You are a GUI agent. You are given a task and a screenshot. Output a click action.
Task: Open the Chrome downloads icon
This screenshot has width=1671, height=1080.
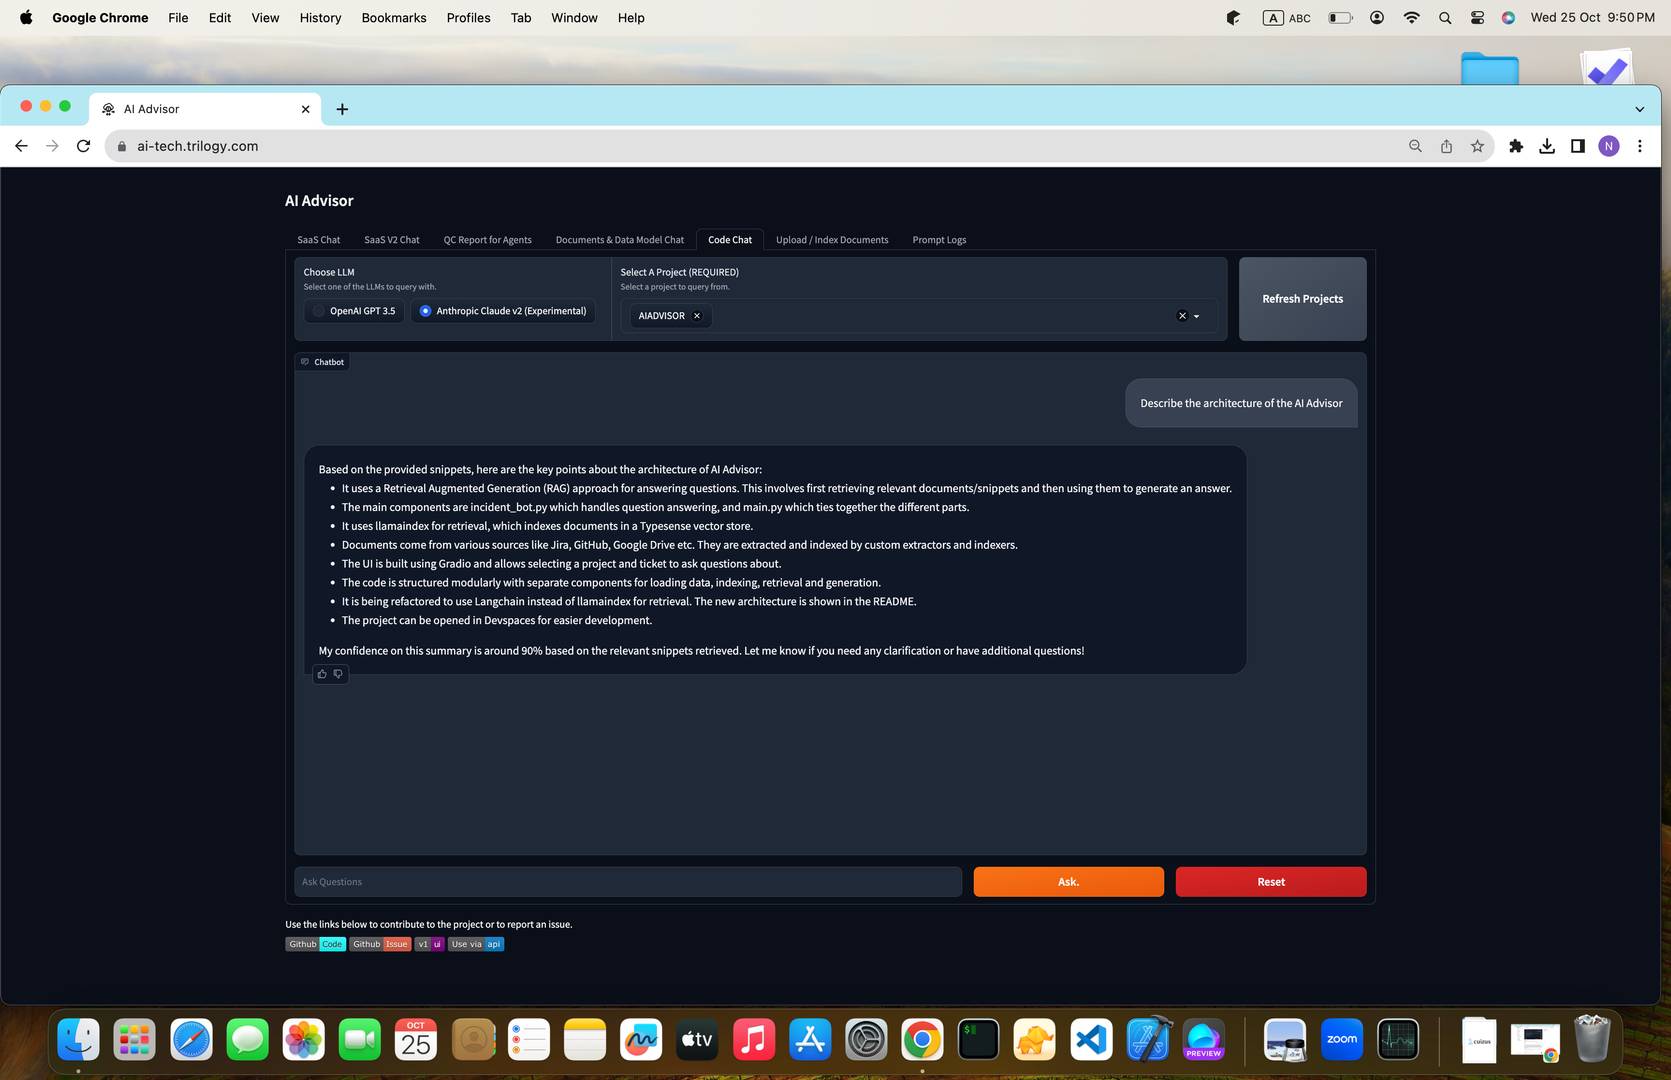[1547, 145]
